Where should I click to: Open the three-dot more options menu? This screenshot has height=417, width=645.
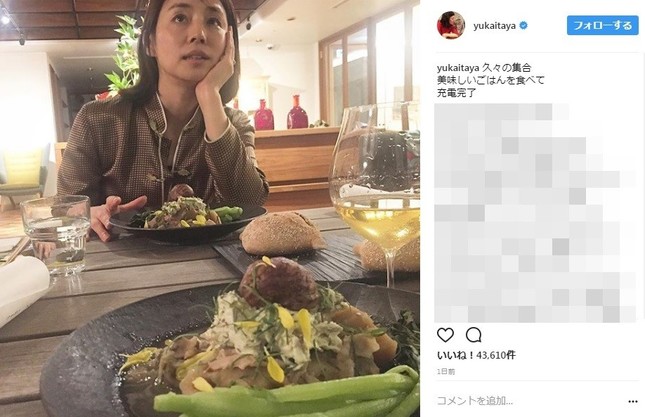pyautogui.click(x=633, y=401)
